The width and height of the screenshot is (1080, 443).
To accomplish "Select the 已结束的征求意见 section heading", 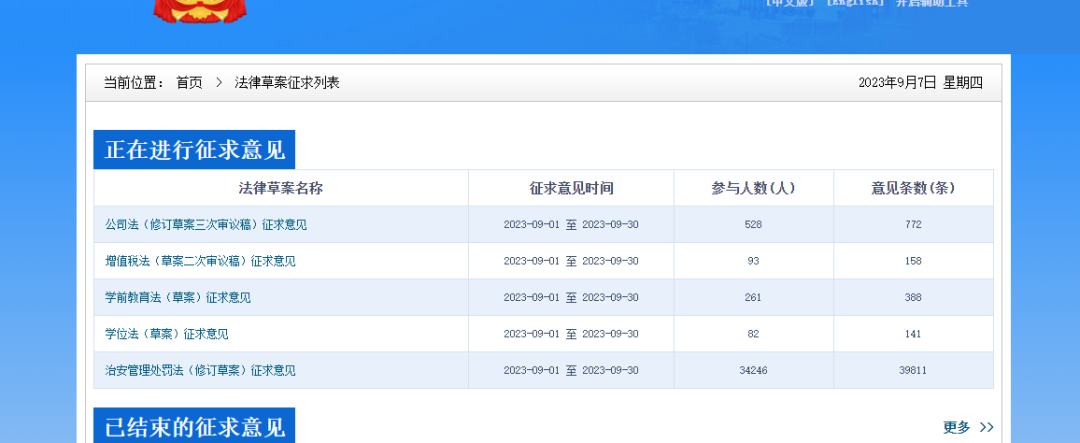I will click(x=194, y=426).
